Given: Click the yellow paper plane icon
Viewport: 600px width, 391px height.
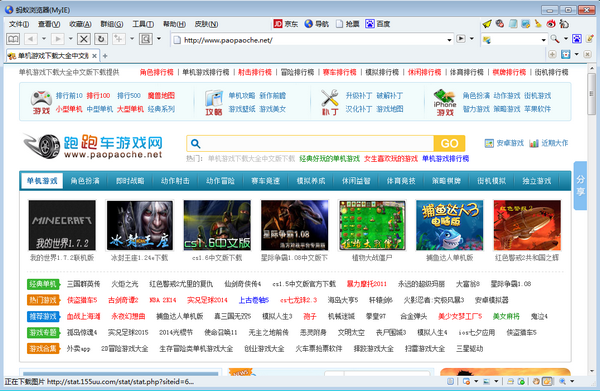Looking at the screenshot, I should 487,24.
